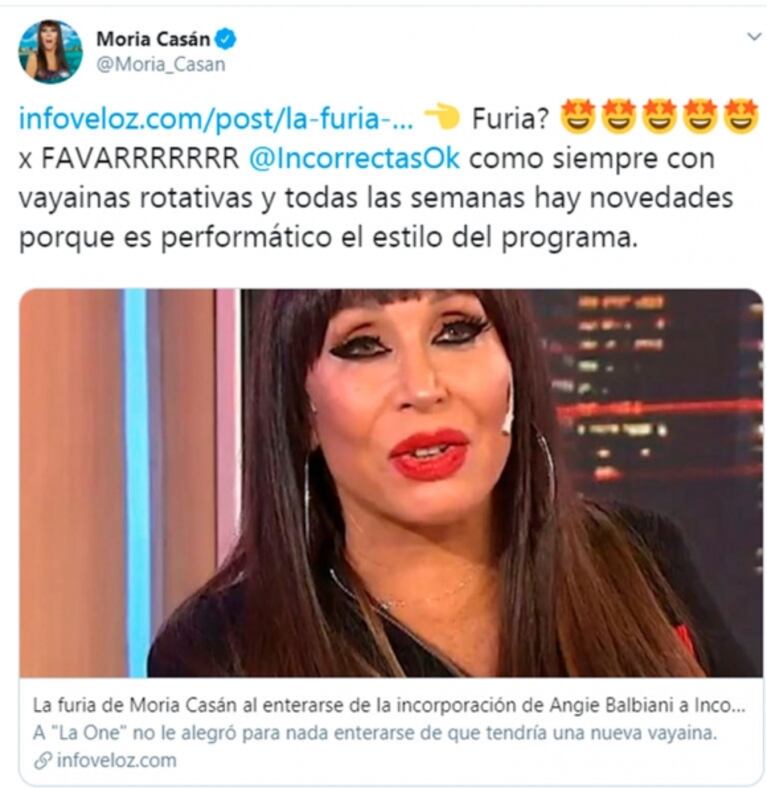Open Moria Casán's profile avatar

[x=50, y=52]
